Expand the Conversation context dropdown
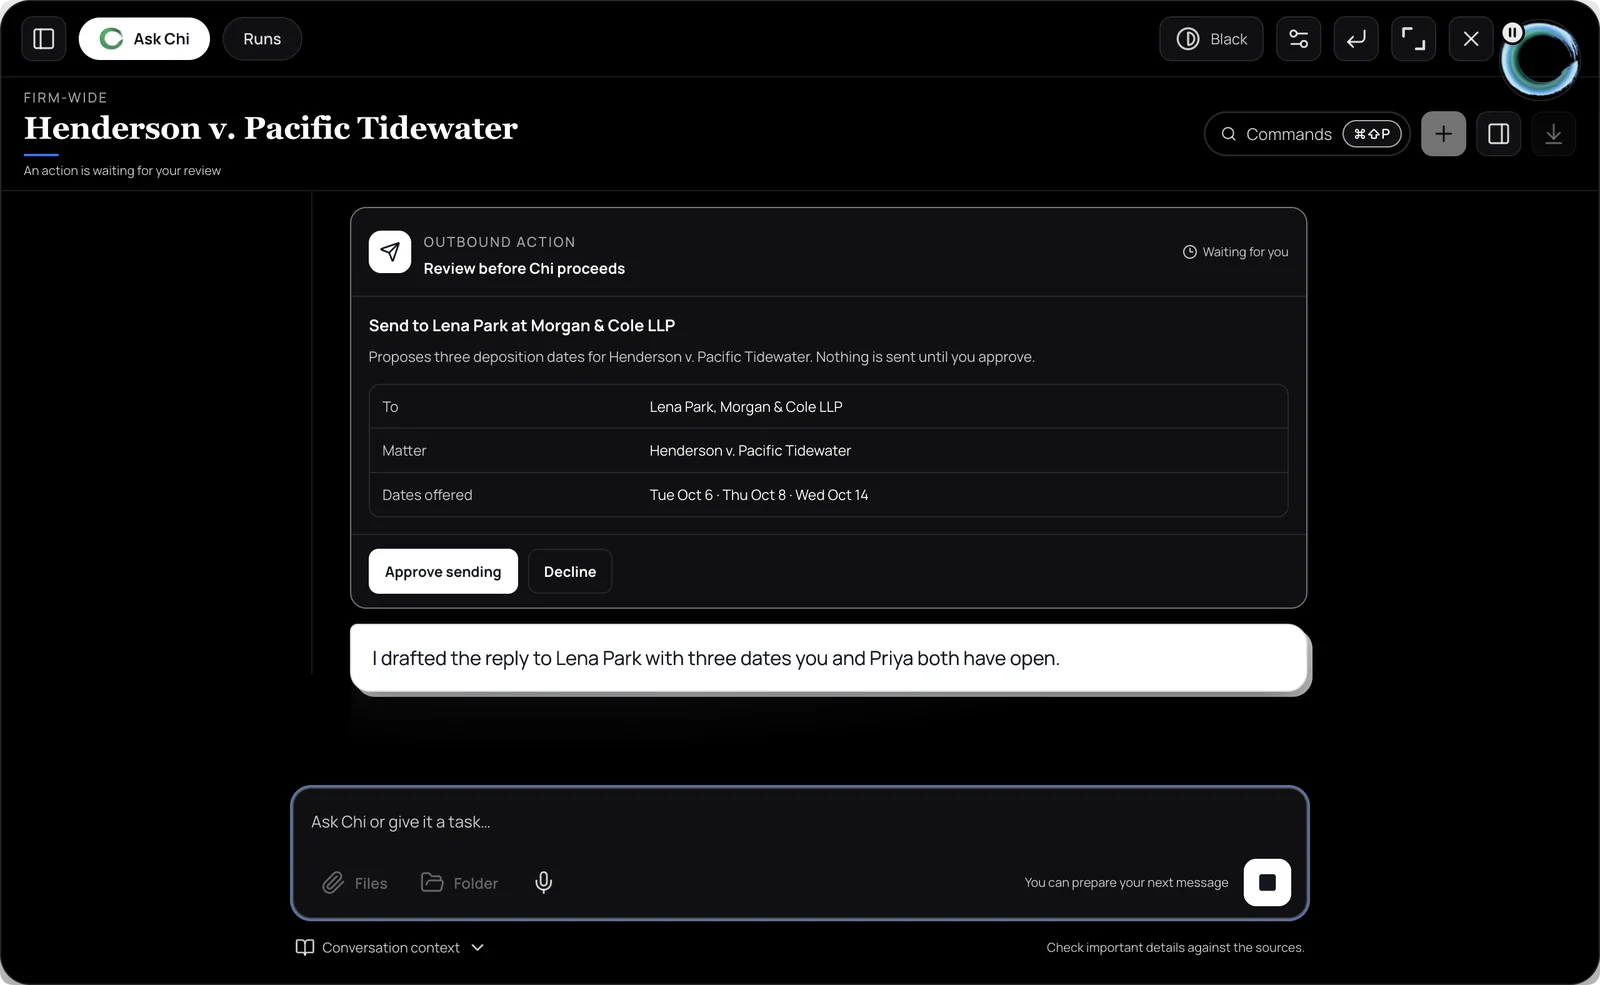Image resolution: width=1600 pixels, height=985 pixels. tap(390, 947)
